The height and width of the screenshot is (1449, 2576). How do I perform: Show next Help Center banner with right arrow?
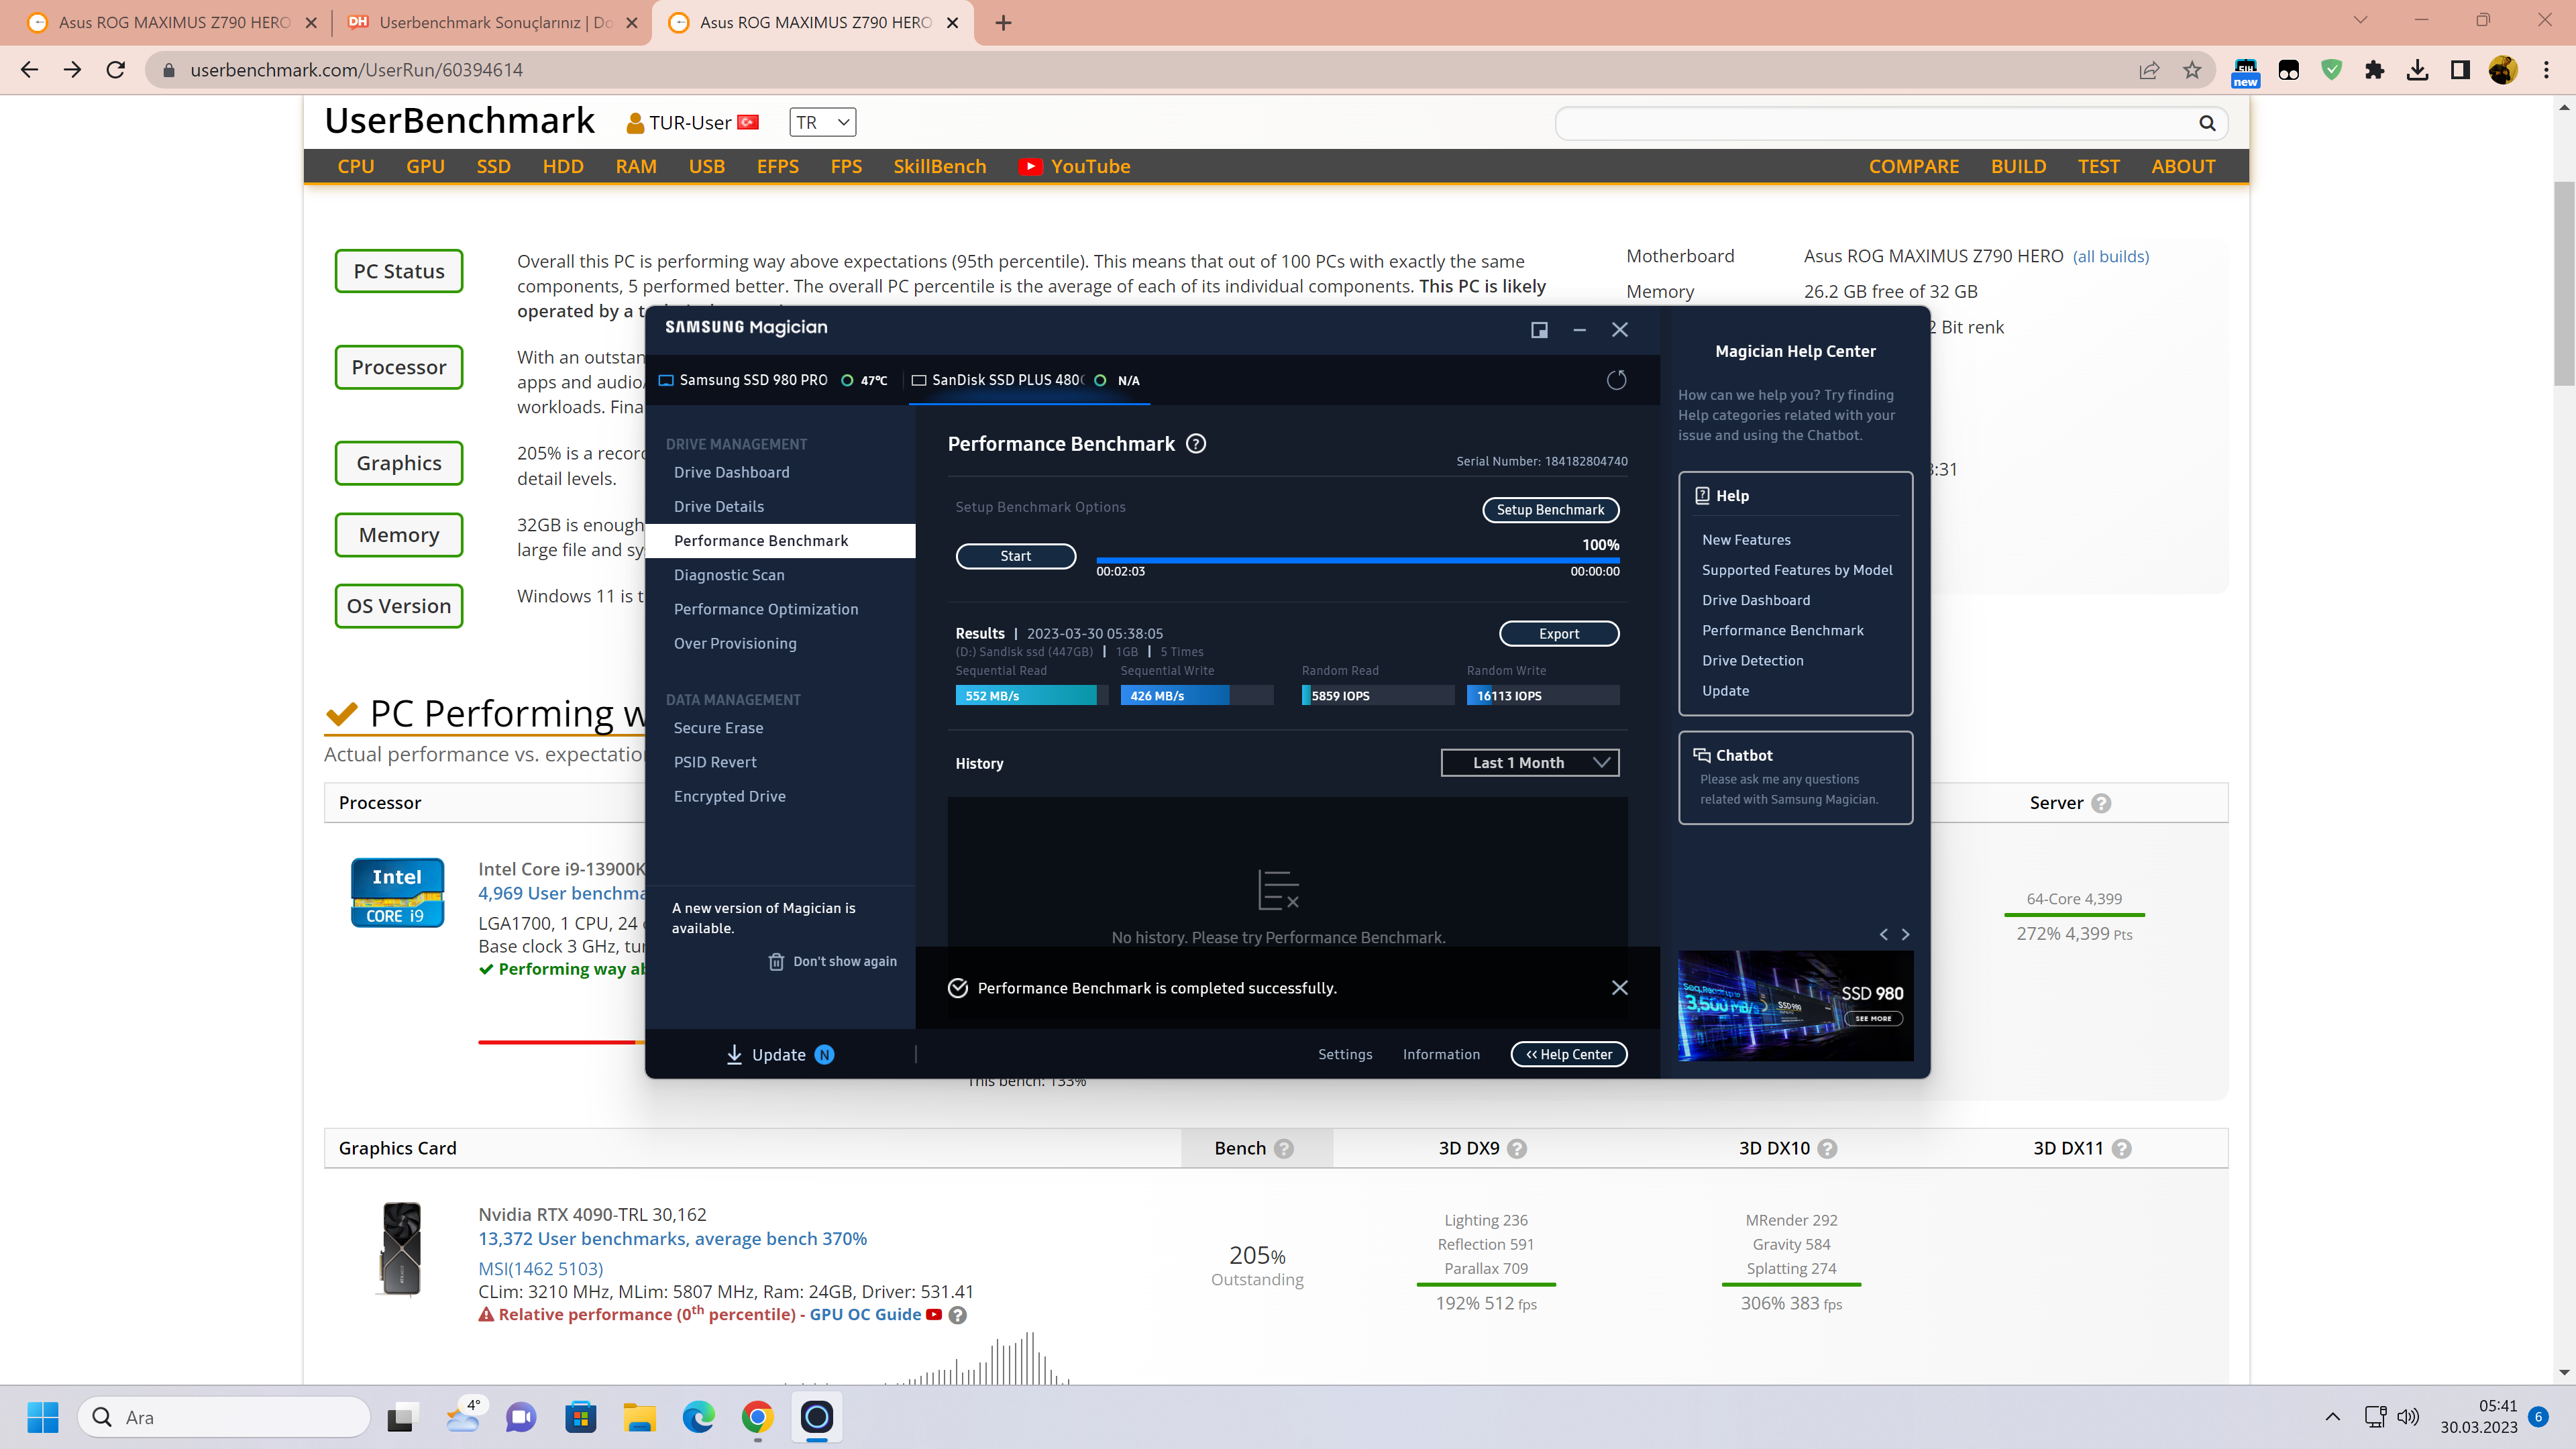(x=1905, y=934)
